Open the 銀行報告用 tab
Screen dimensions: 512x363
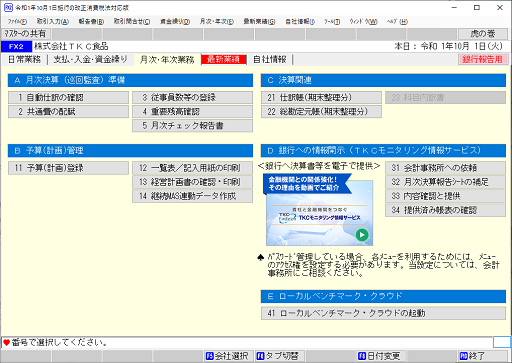pyautogui.click(x=482, y=59)
